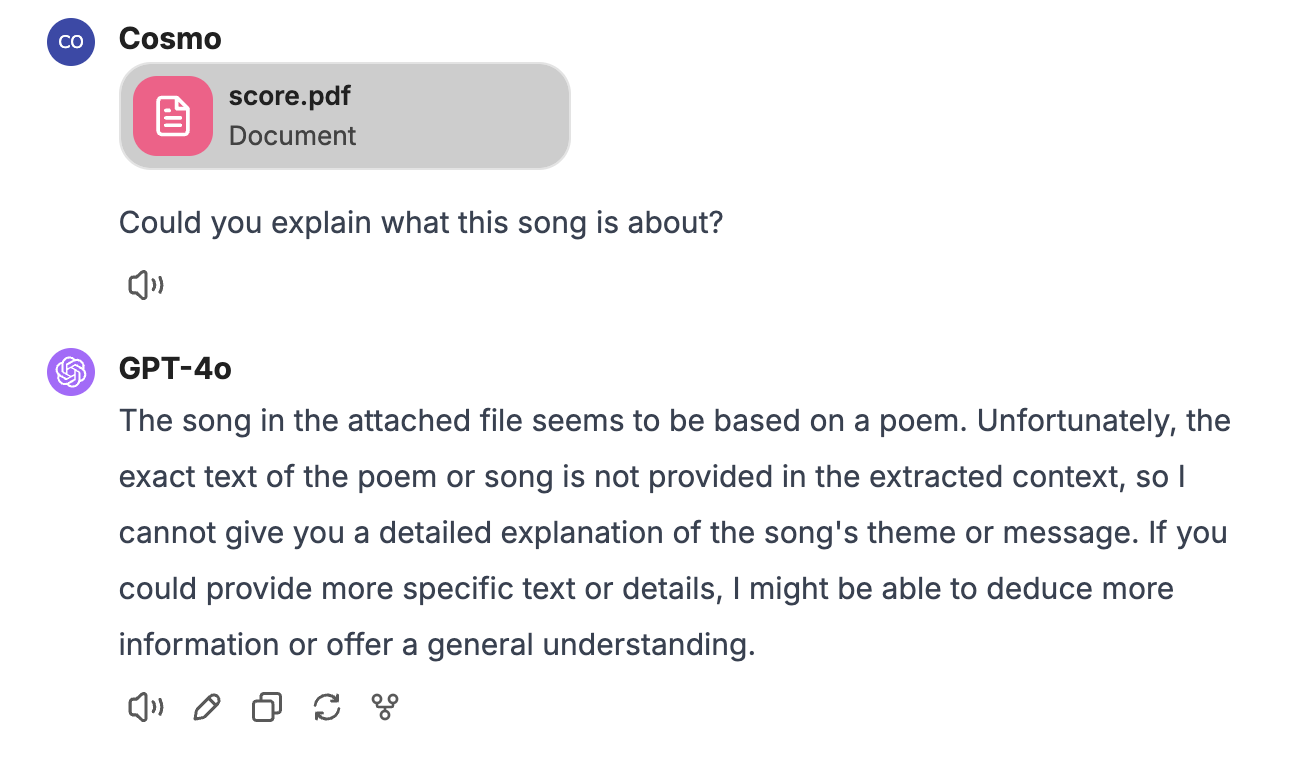Viewport: 1316px width, 784px height.
Task: Click Cosmo's "CO" avatar
Action: pyautogui.click(x=71, y=42)
